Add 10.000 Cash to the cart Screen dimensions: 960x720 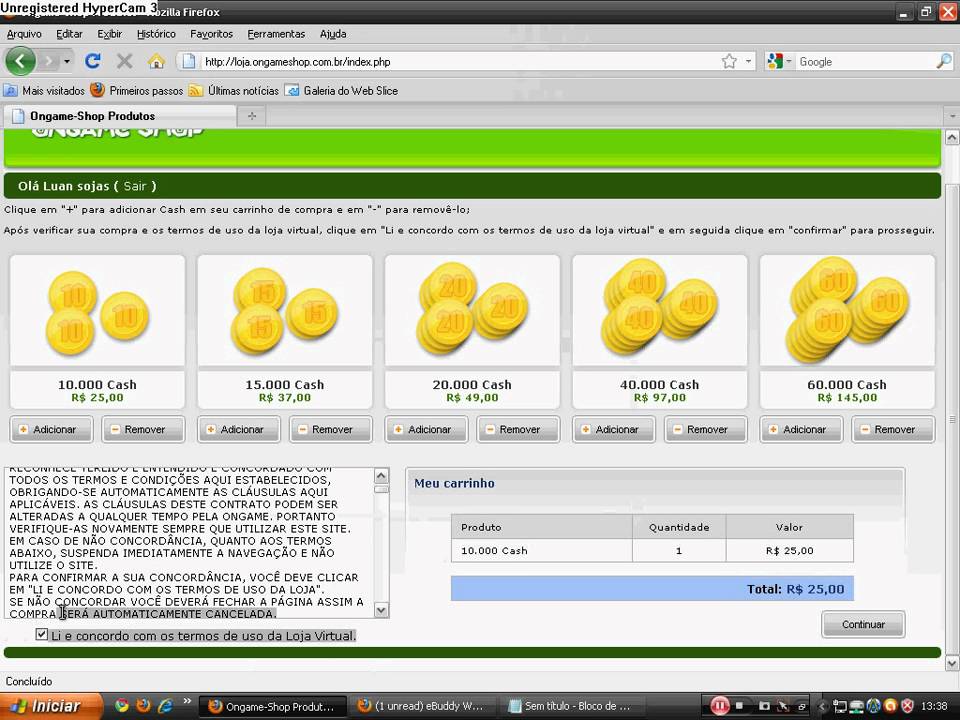point(51,429)
